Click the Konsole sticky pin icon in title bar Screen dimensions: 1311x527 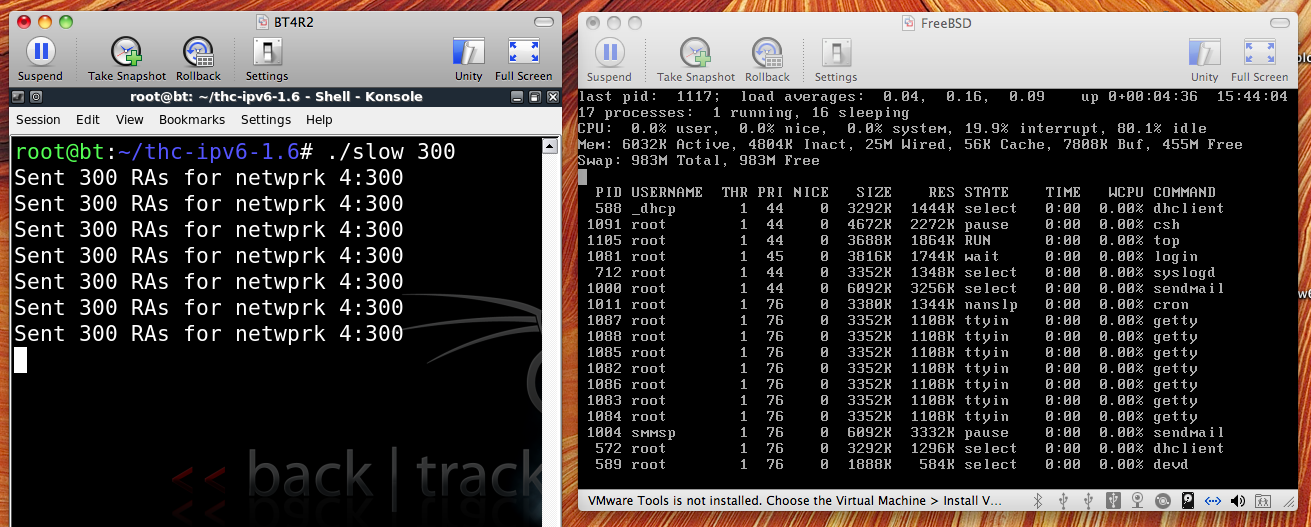point(36,97)
